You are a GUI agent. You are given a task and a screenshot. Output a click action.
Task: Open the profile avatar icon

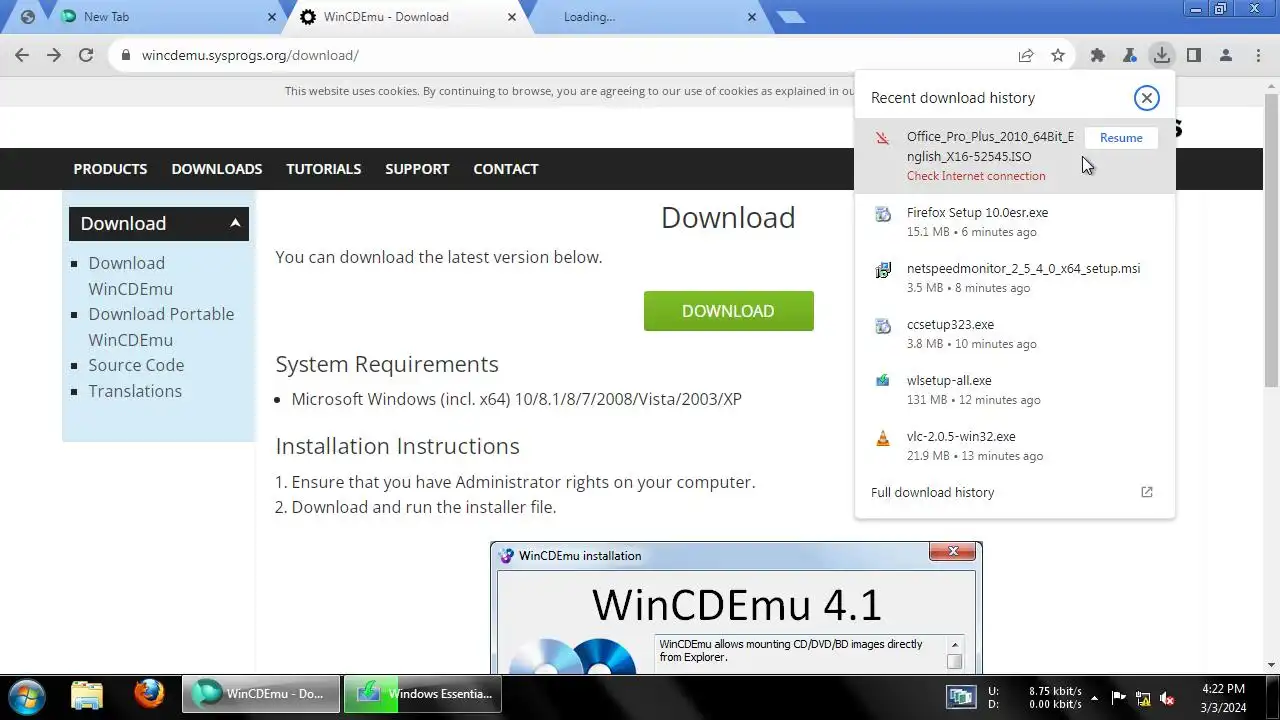pos(1226,55)
